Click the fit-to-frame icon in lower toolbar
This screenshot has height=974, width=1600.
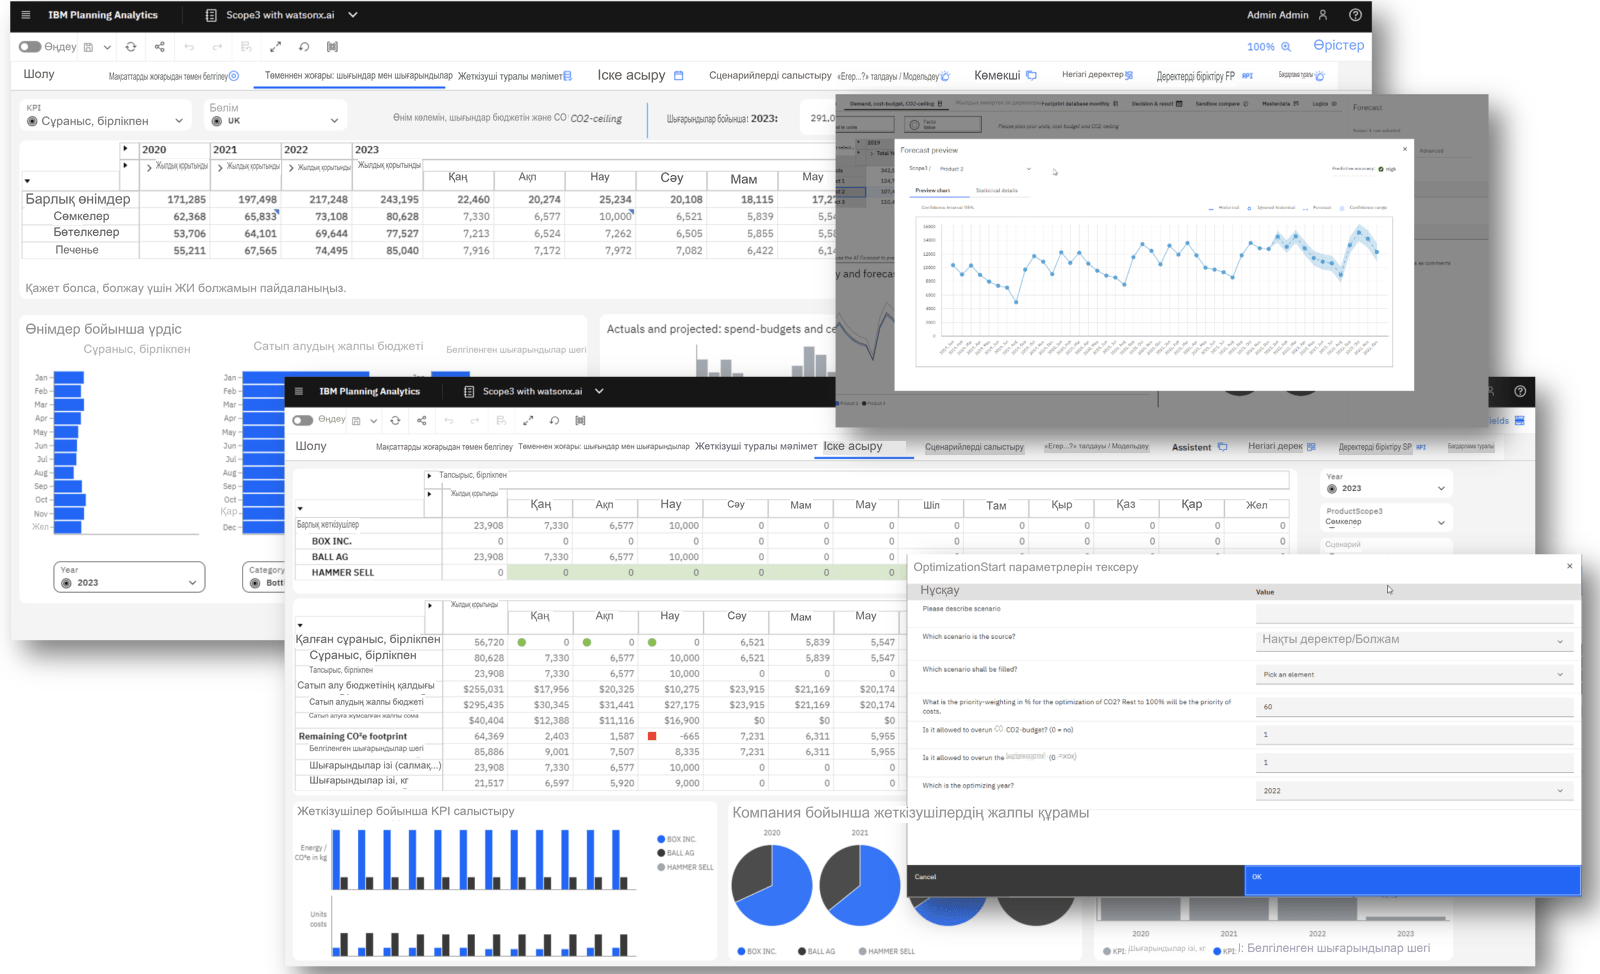580,421
